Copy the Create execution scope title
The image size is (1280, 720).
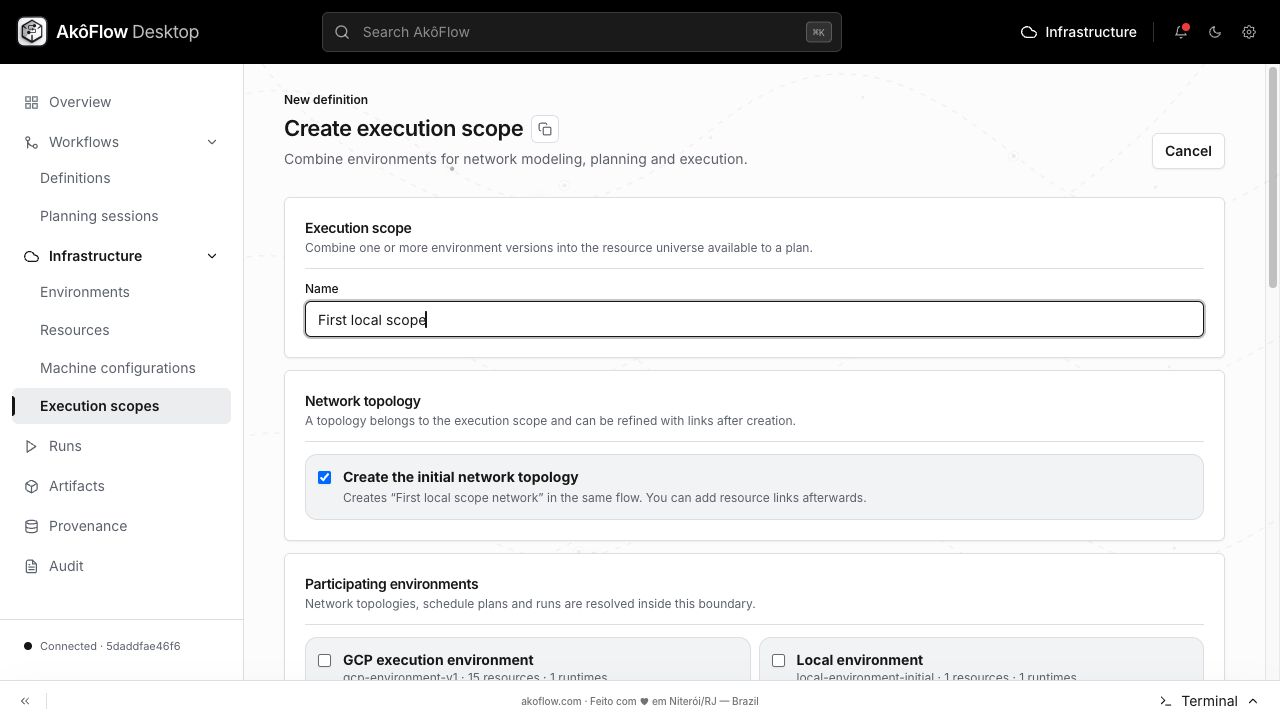[545, 129]
